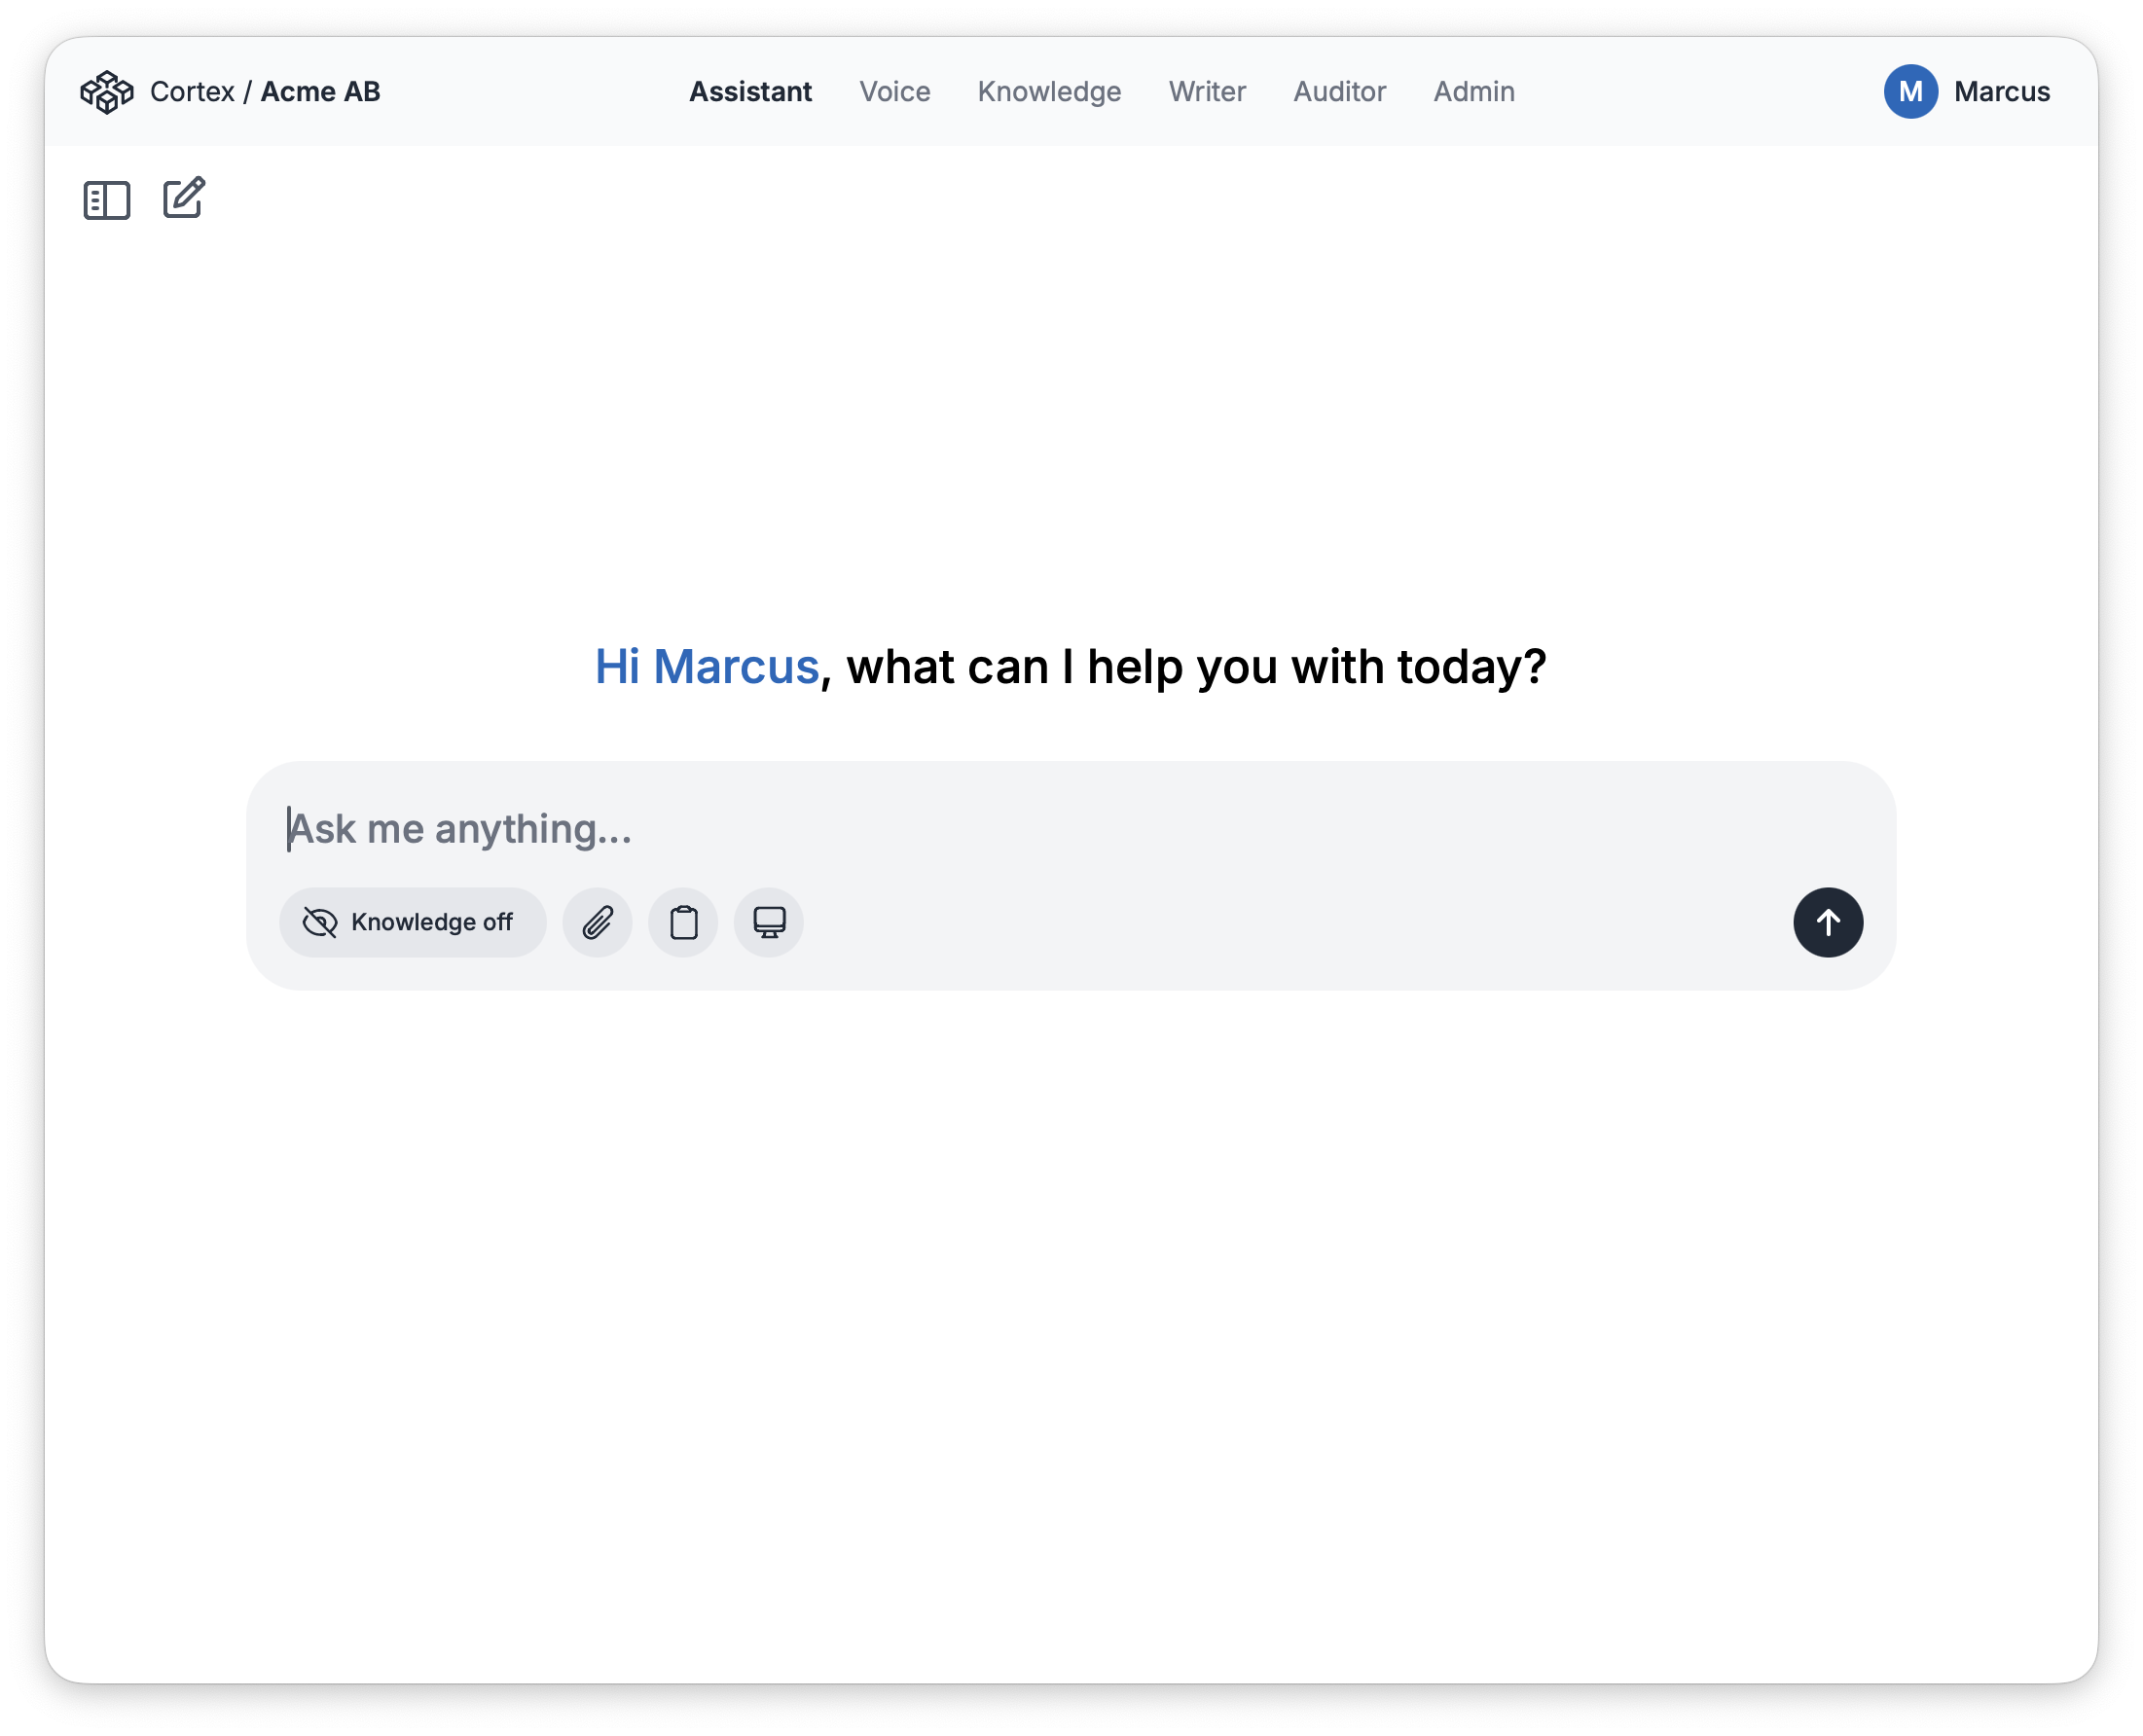The image size is (2143, 1736).
Task: Click the Ask me anything input field
Action: coord(1071,827)
